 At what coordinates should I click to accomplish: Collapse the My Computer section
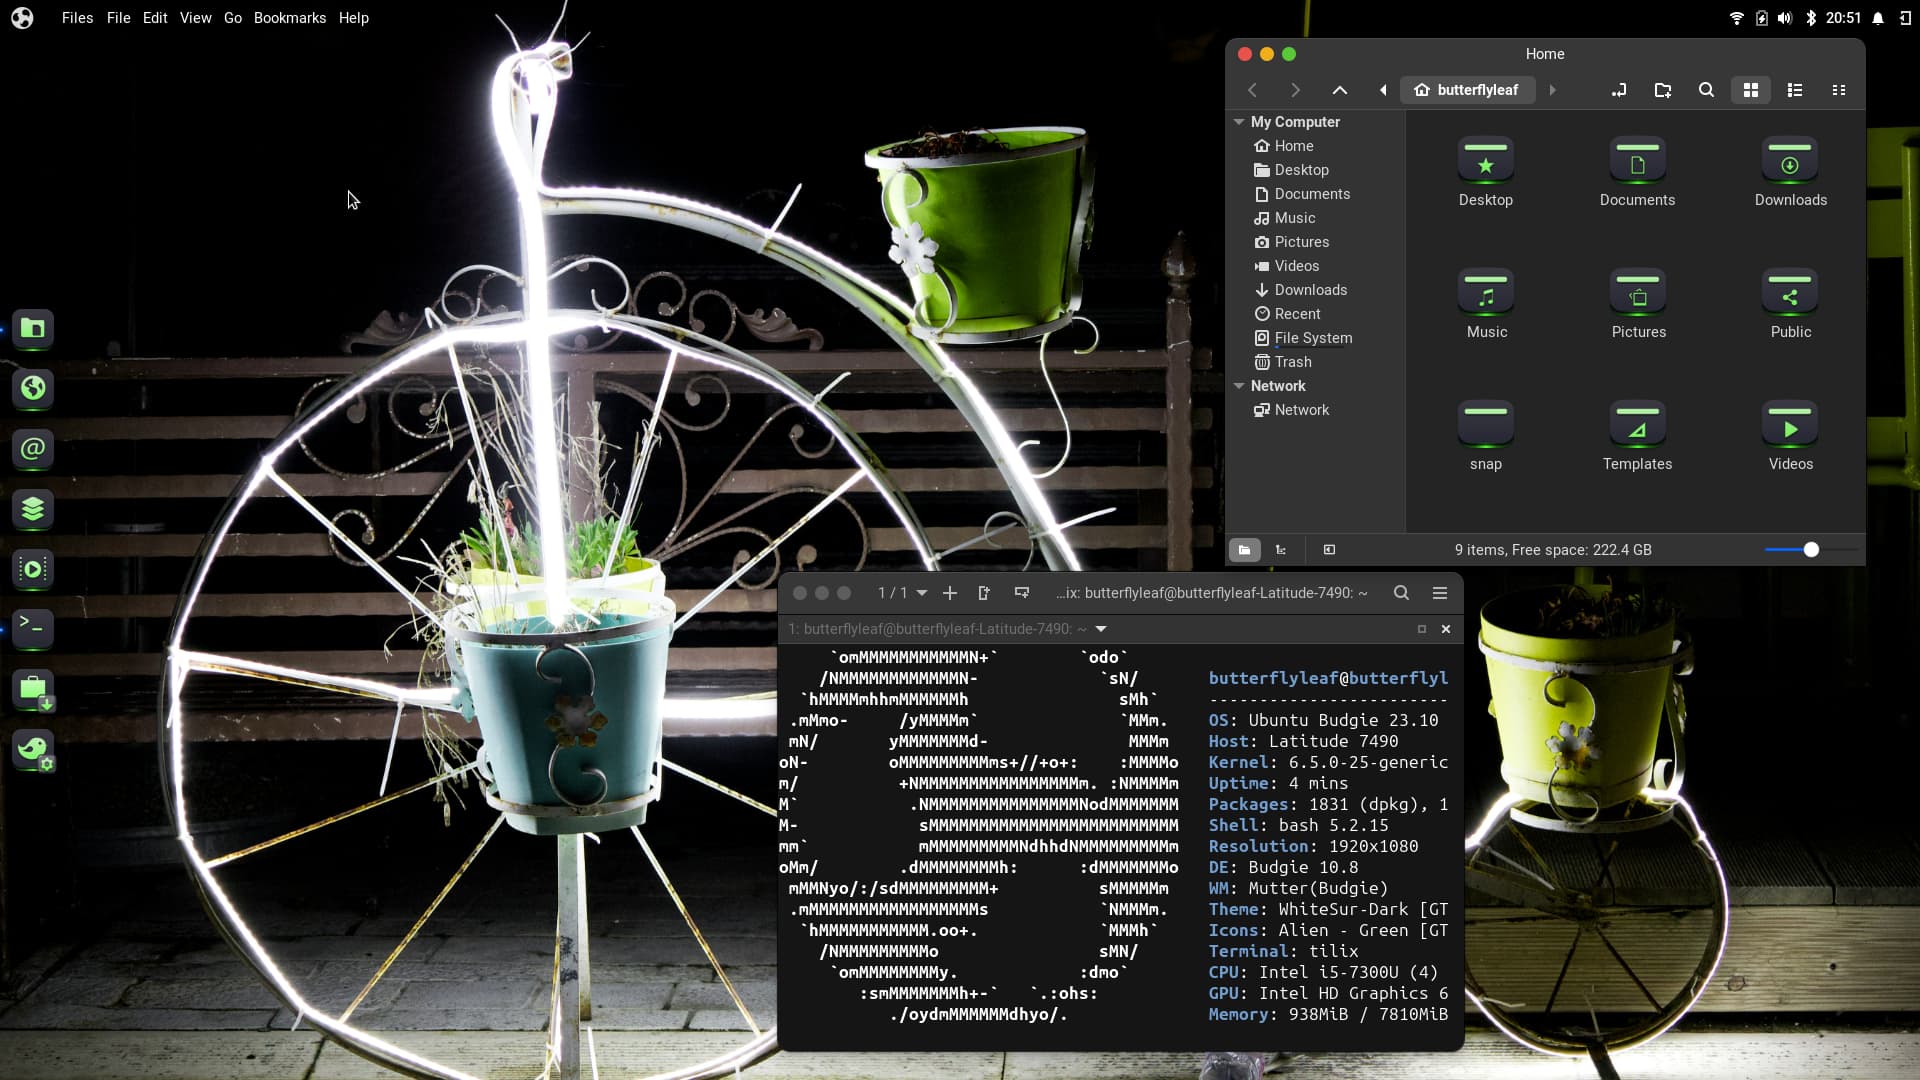(x=1239, y=122)
